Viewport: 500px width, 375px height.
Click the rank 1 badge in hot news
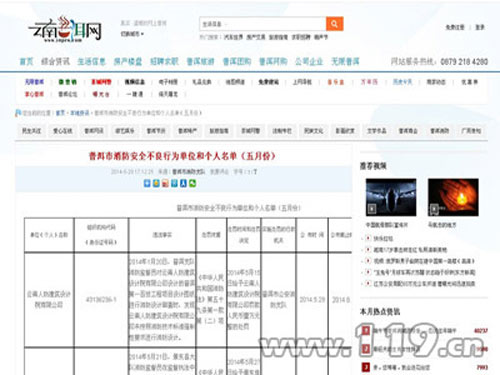click(366, 331)
